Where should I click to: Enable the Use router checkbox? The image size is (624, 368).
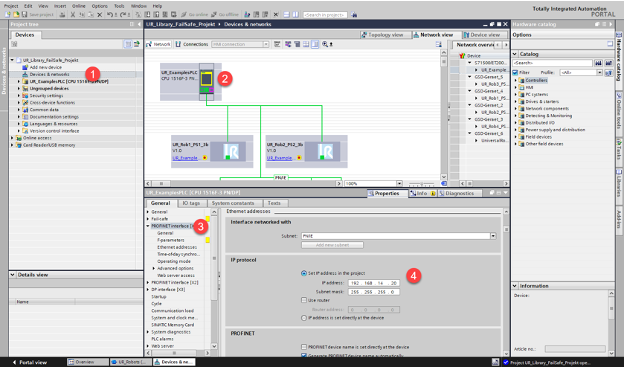tap(304, 300)
